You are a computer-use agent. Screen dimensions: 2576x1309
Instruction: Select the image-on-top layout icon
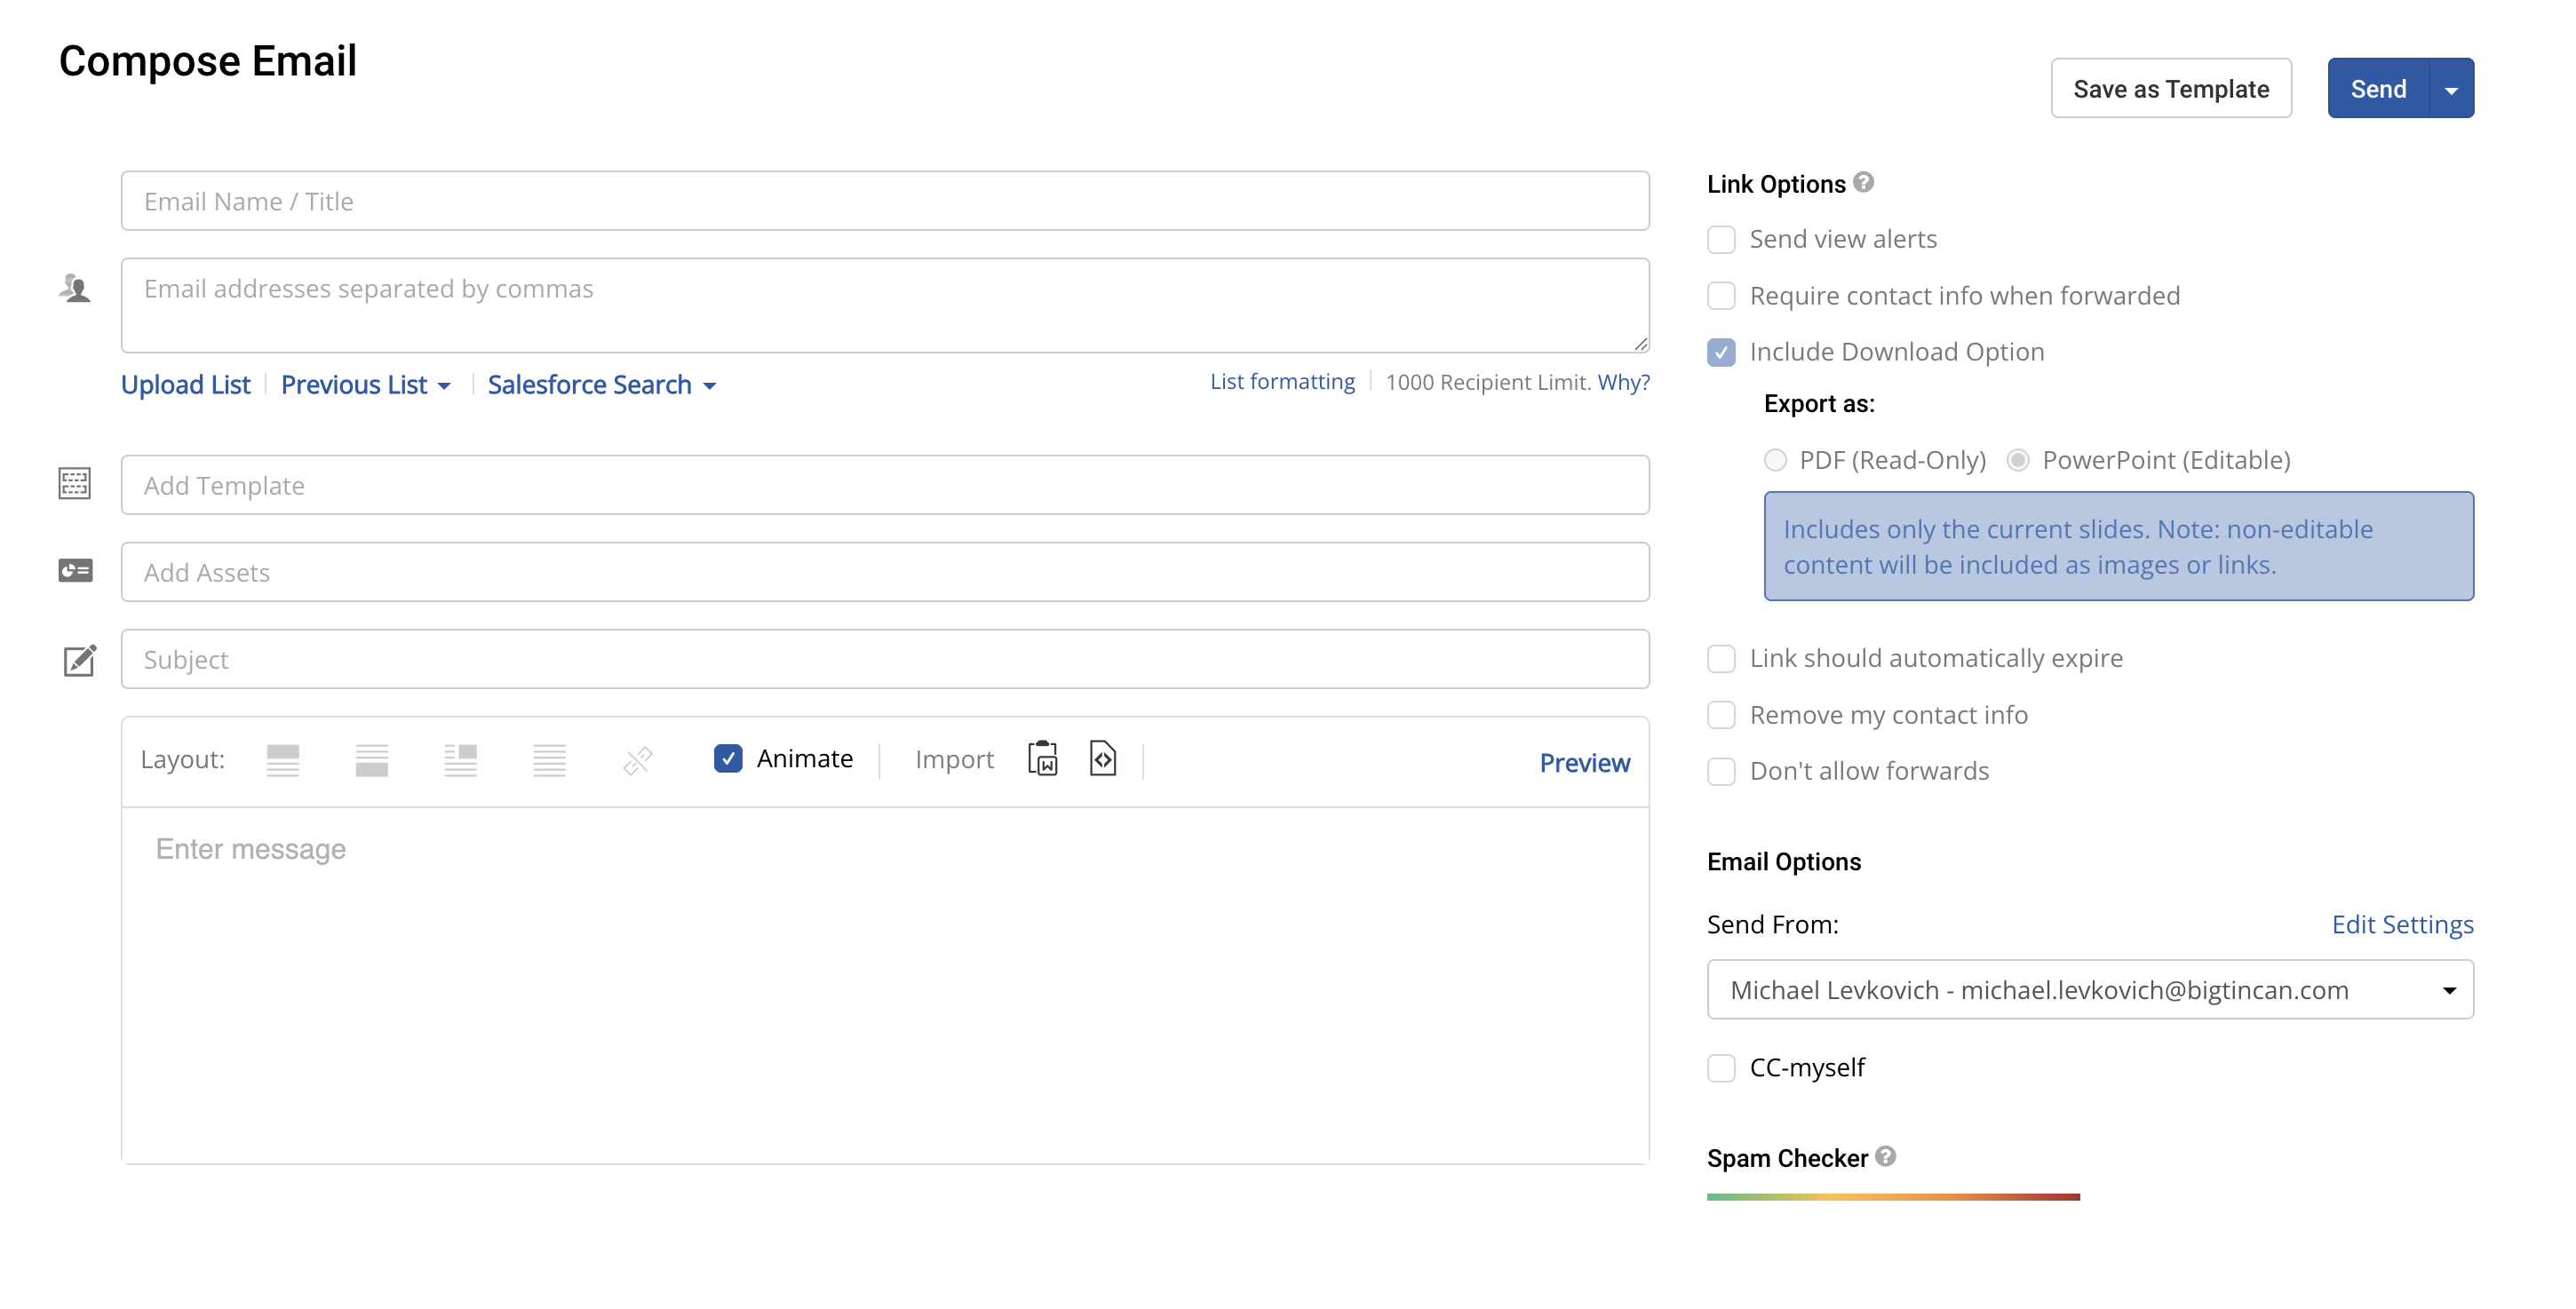283,760
